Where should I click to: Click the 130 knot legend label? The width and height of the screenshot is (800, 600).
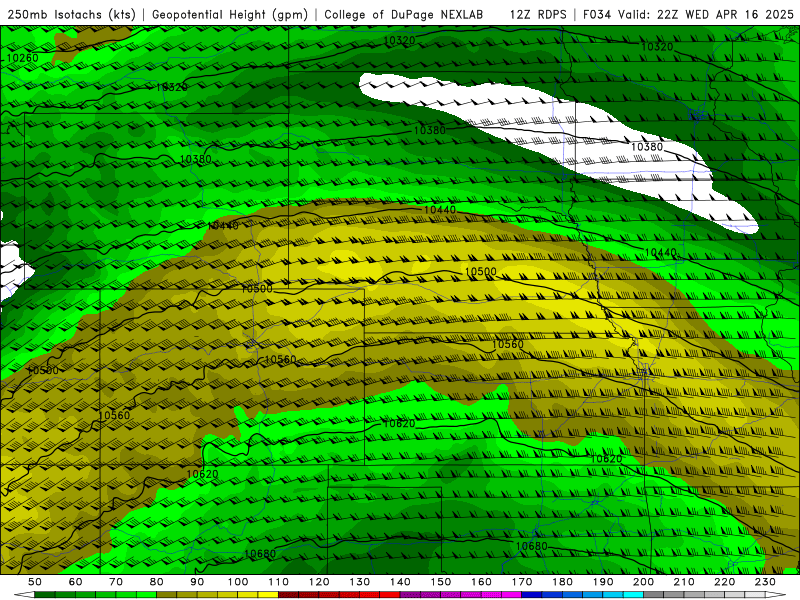(x=360, y=582)
